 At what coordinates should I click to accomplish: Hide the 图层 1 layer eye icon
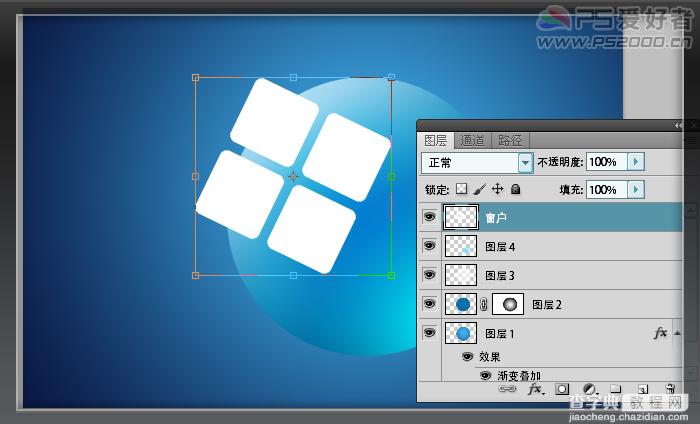point(429,333)
